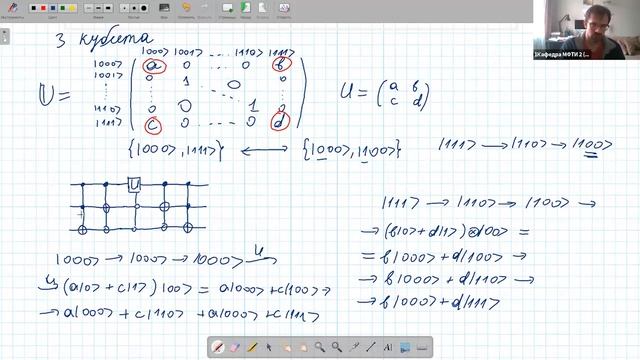
Task: Select the pen tool in bottom palette
Action: pyautogui.click(x=218, y=347)
